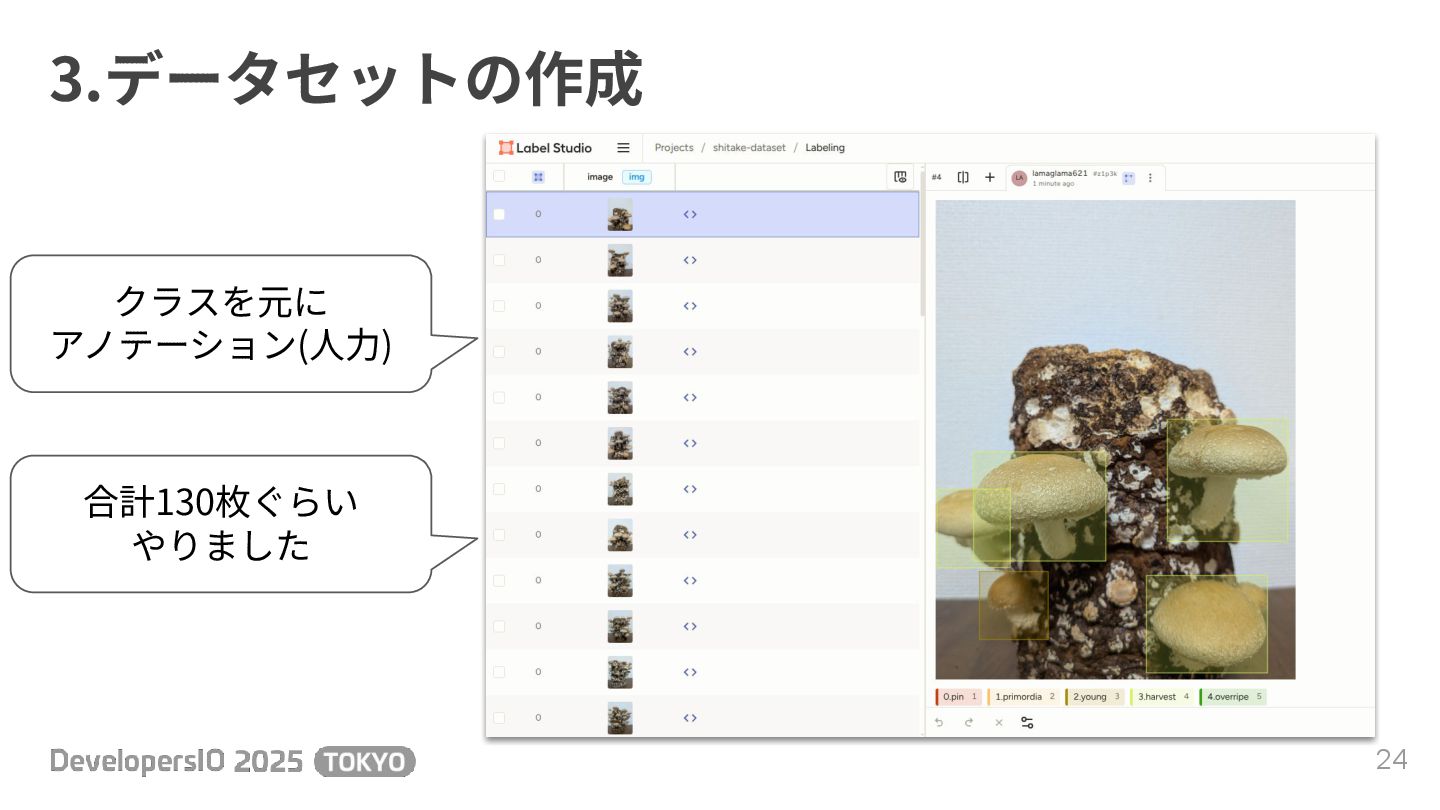Open the three-dot annotation options menu
Image resolution: width=1440 pixels, height=810 pixels.
pos(1150,178)
